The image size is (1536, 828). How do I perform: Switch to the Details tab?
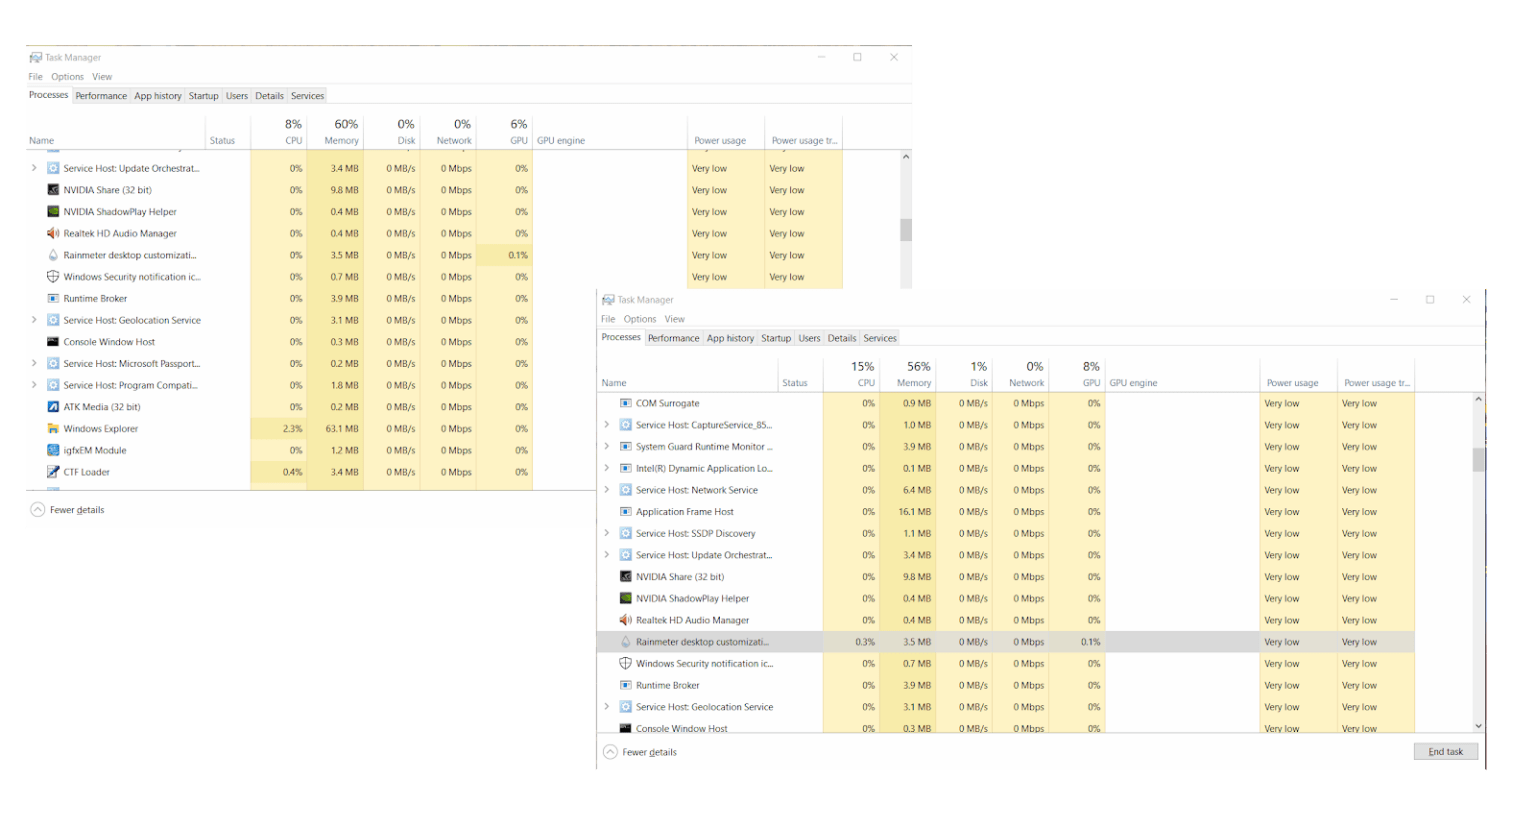tap(841, 337)
